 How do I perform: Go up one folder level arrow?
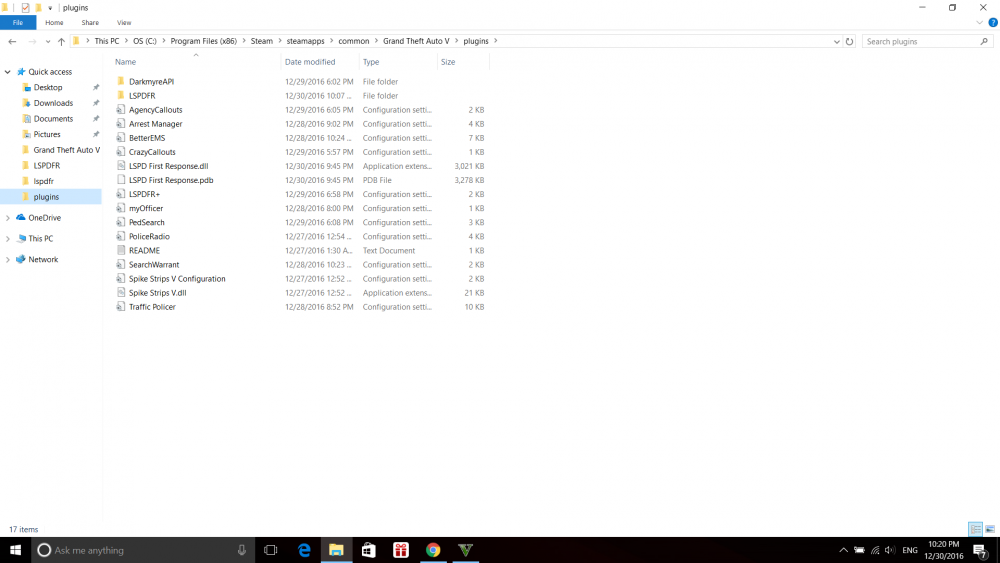[x=61, y=41]
